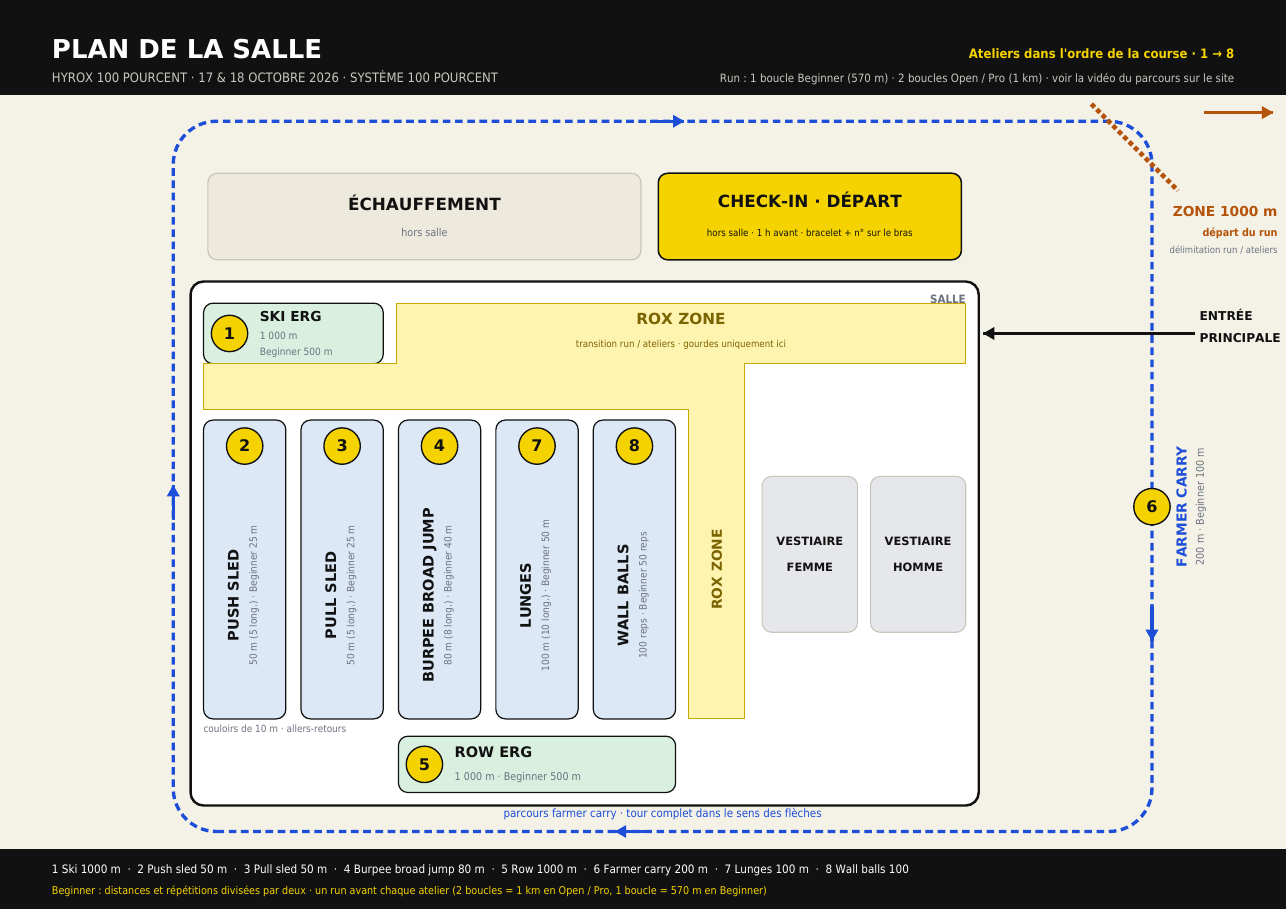Click the 'Run : 1 boucle Beginner' info line
The height and width of the screenshot is (910, 1287).
pyautogui.click(x=977, y=78)
